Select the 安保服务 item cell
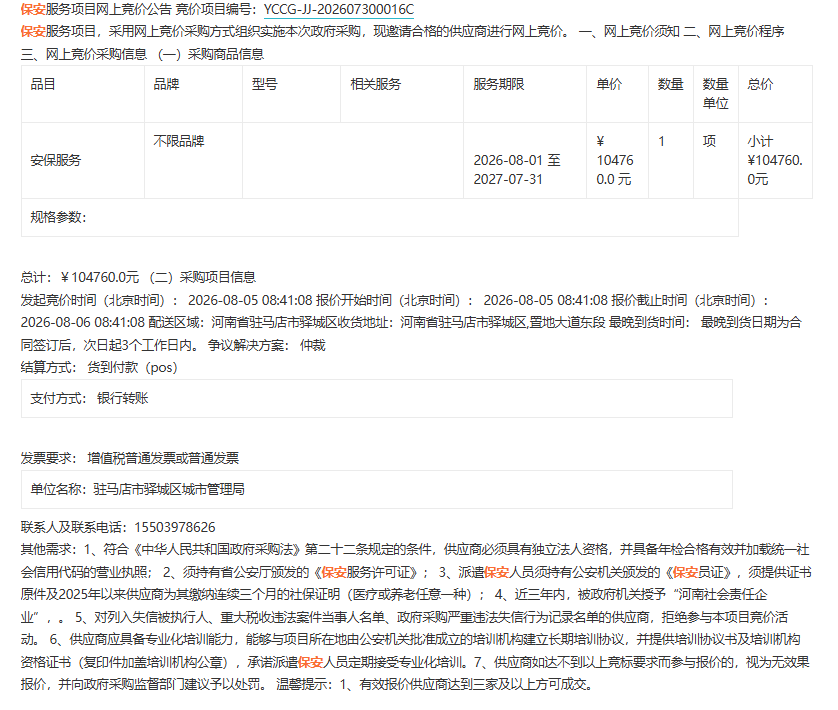 click(83, 160)
